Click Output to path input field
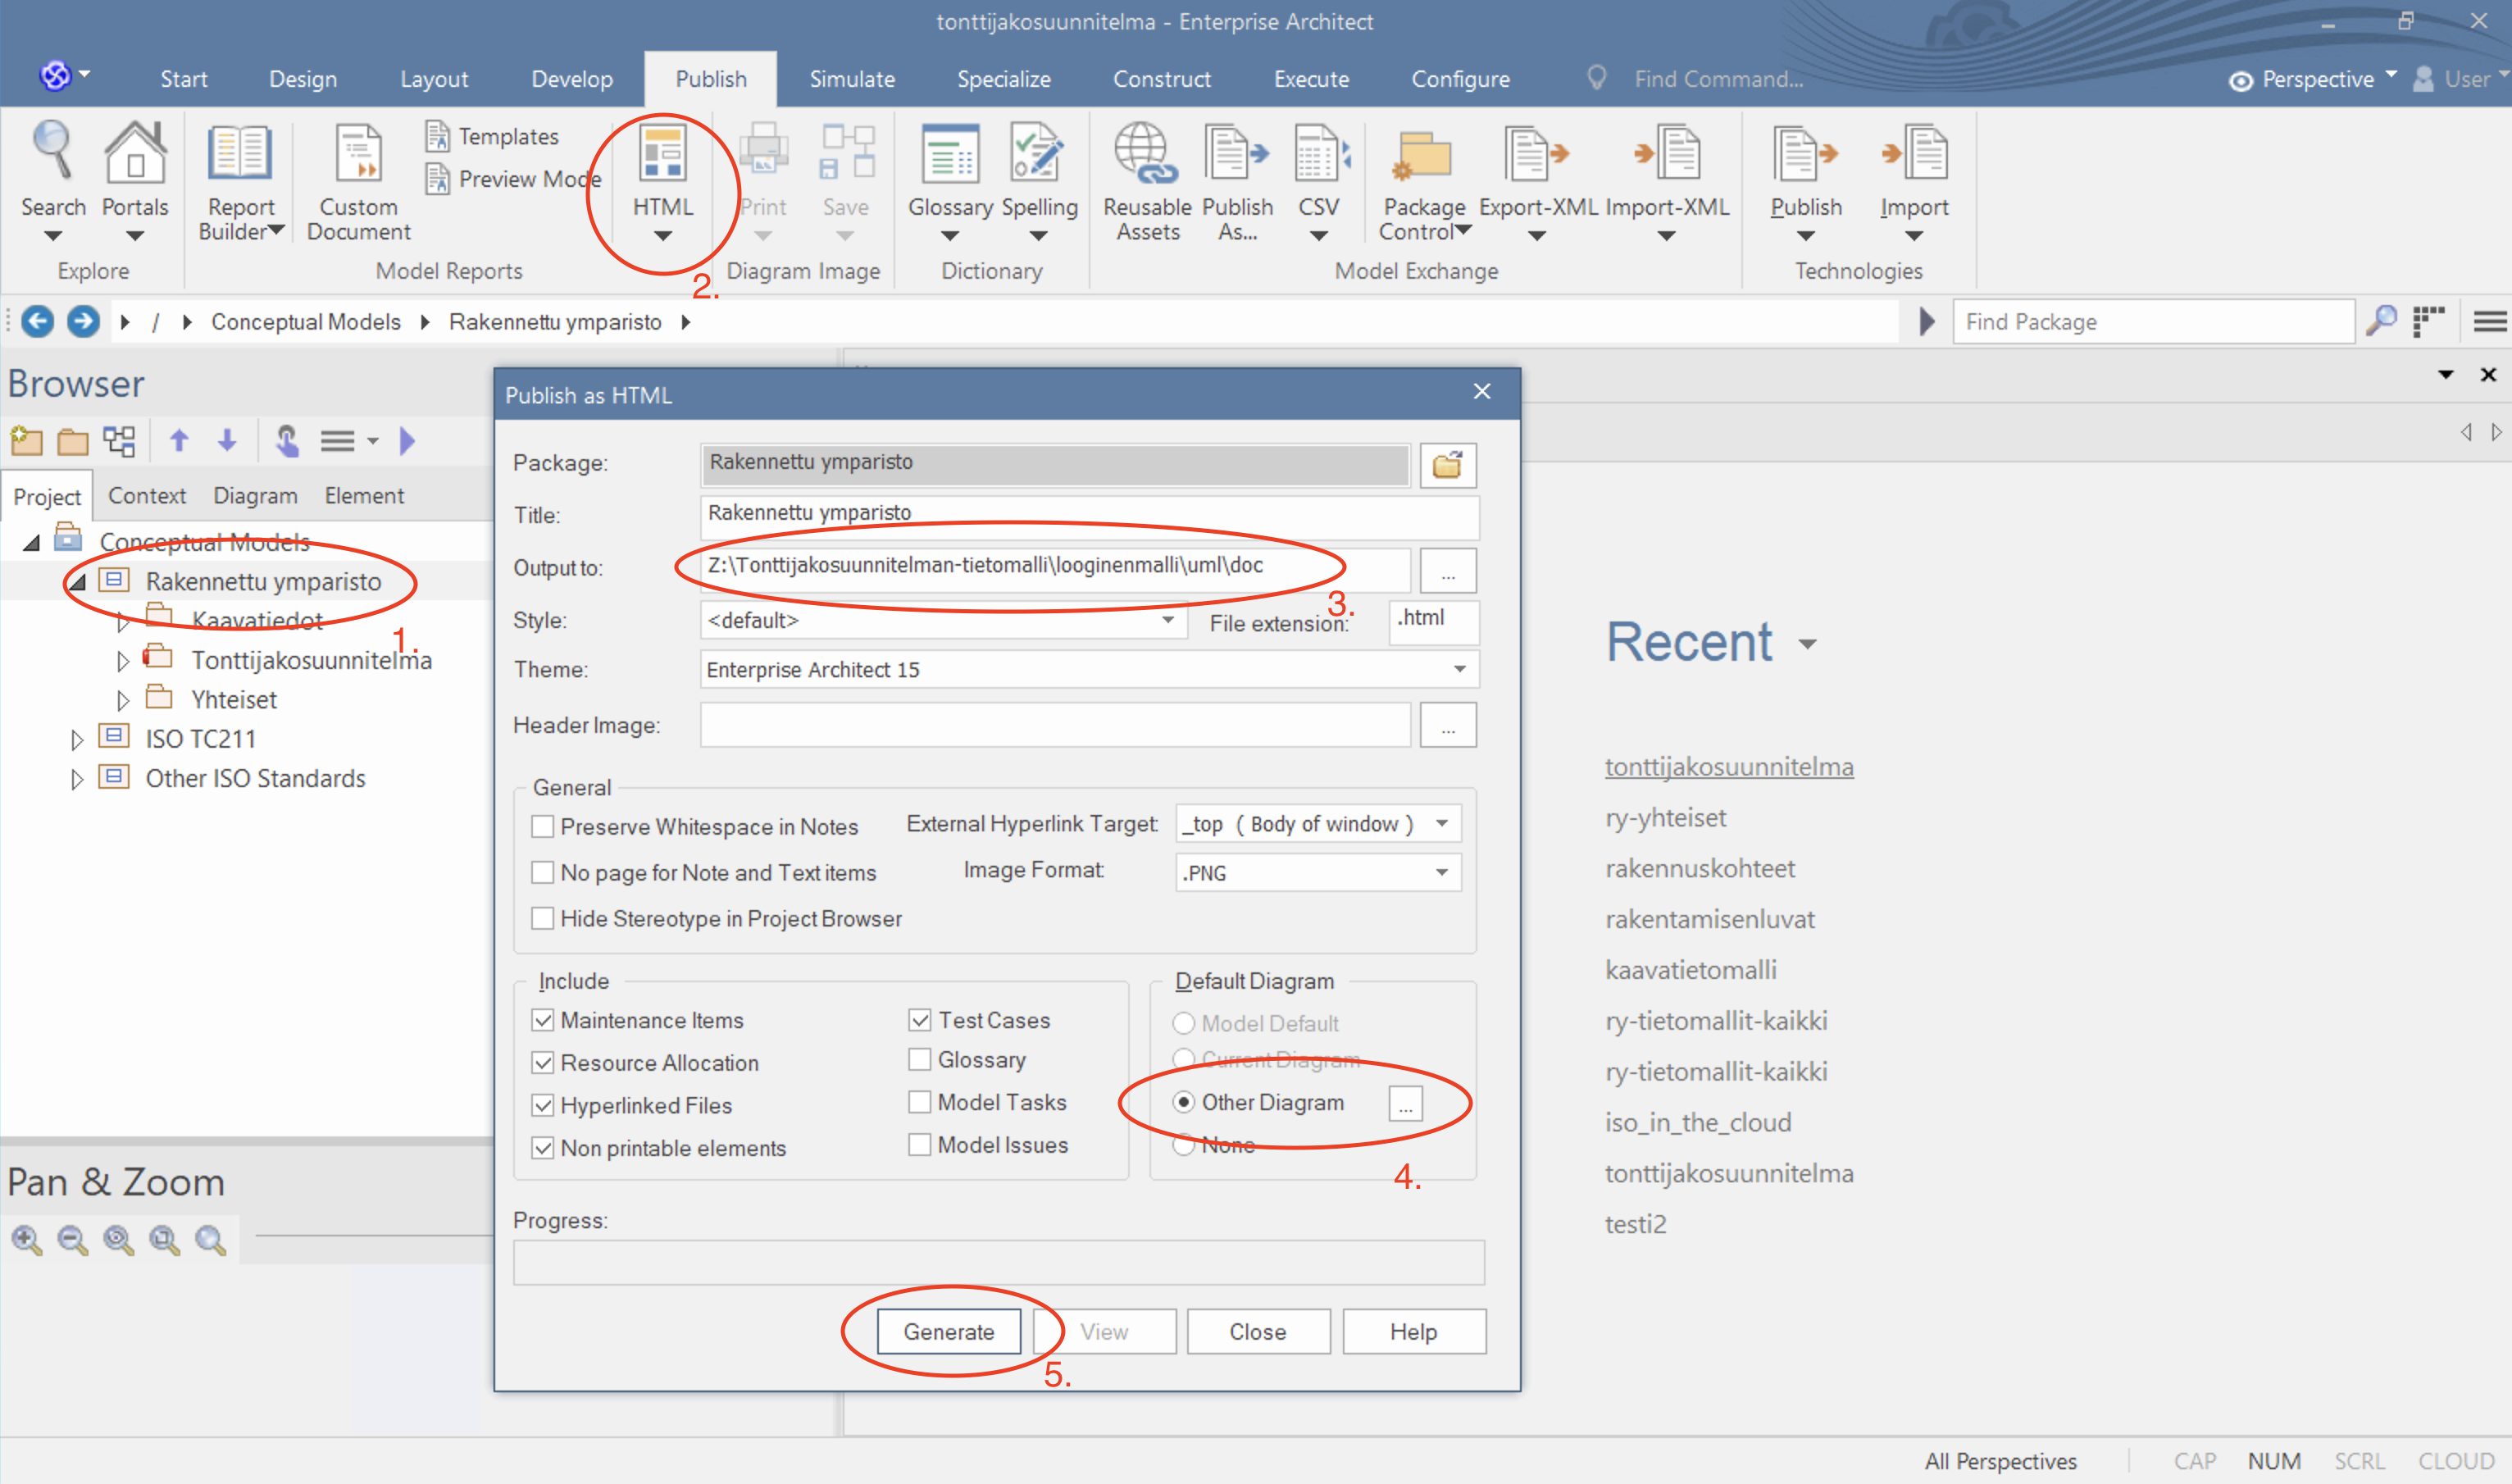This screenshot has height=1484, width=2512. 1053,567
